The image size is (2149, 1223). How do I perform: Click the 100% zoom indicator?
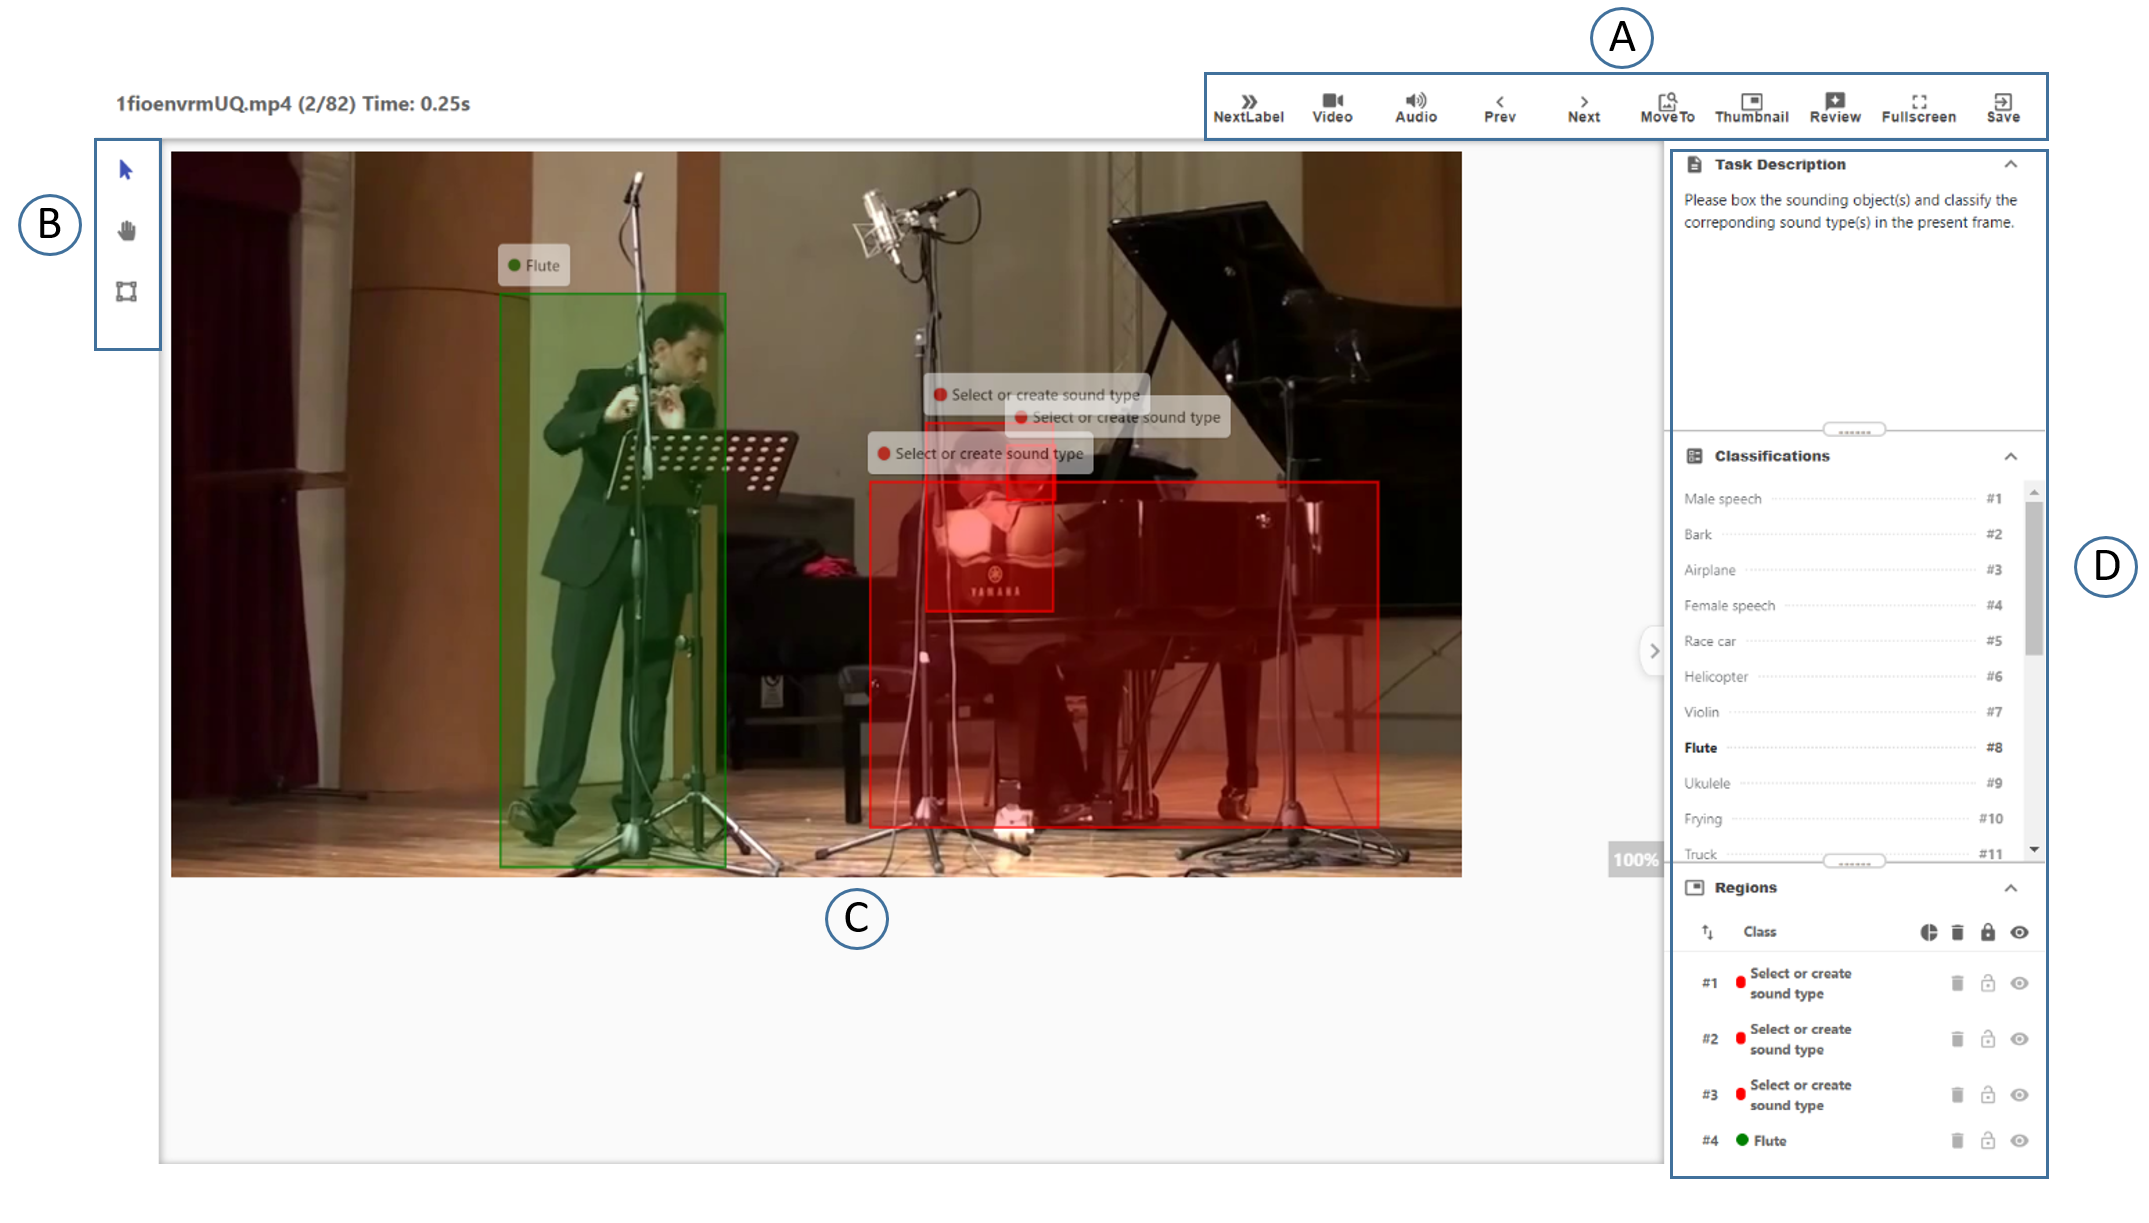[x=1634, y=860]
